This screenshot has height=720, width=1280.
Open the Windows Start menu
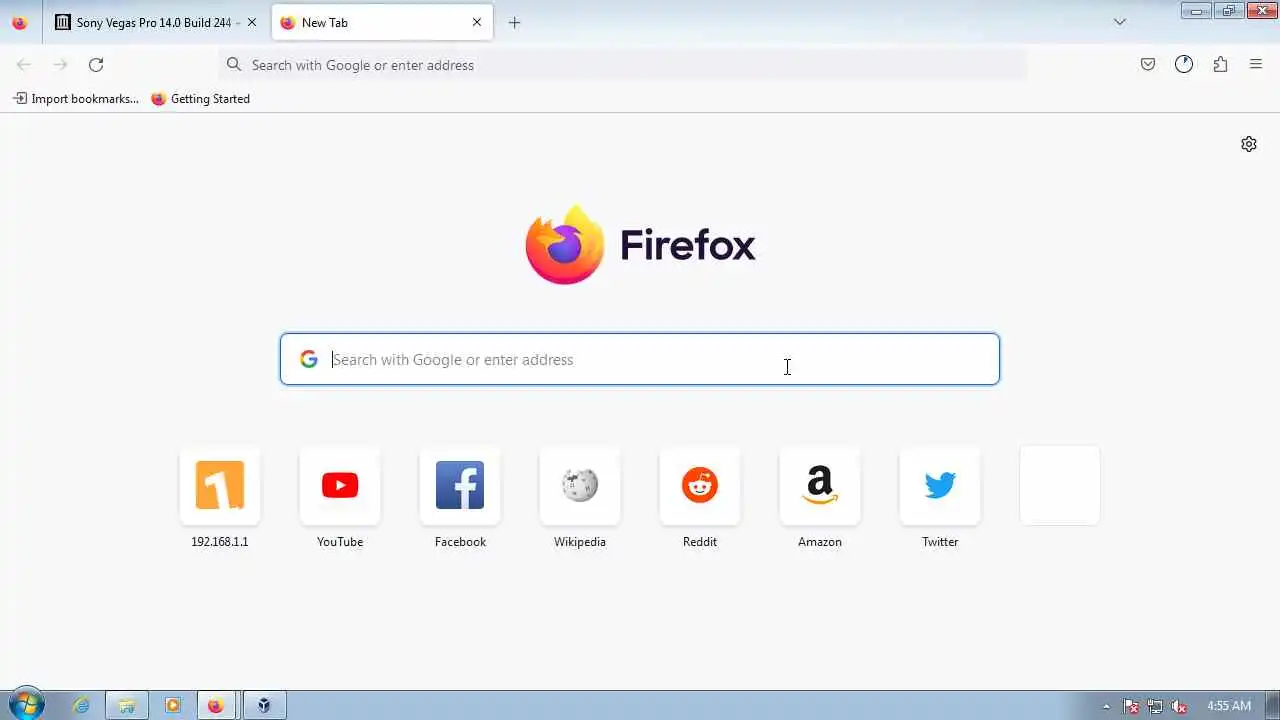tap(26, 705)
